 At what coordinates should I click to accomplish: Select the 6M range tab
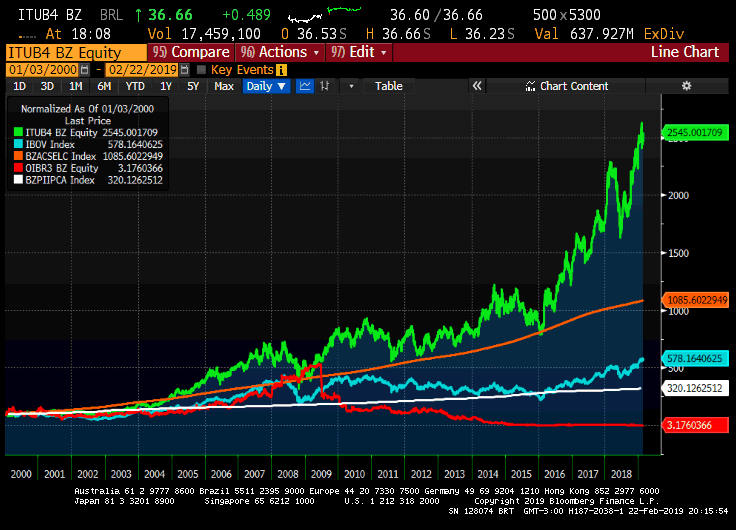104,86
